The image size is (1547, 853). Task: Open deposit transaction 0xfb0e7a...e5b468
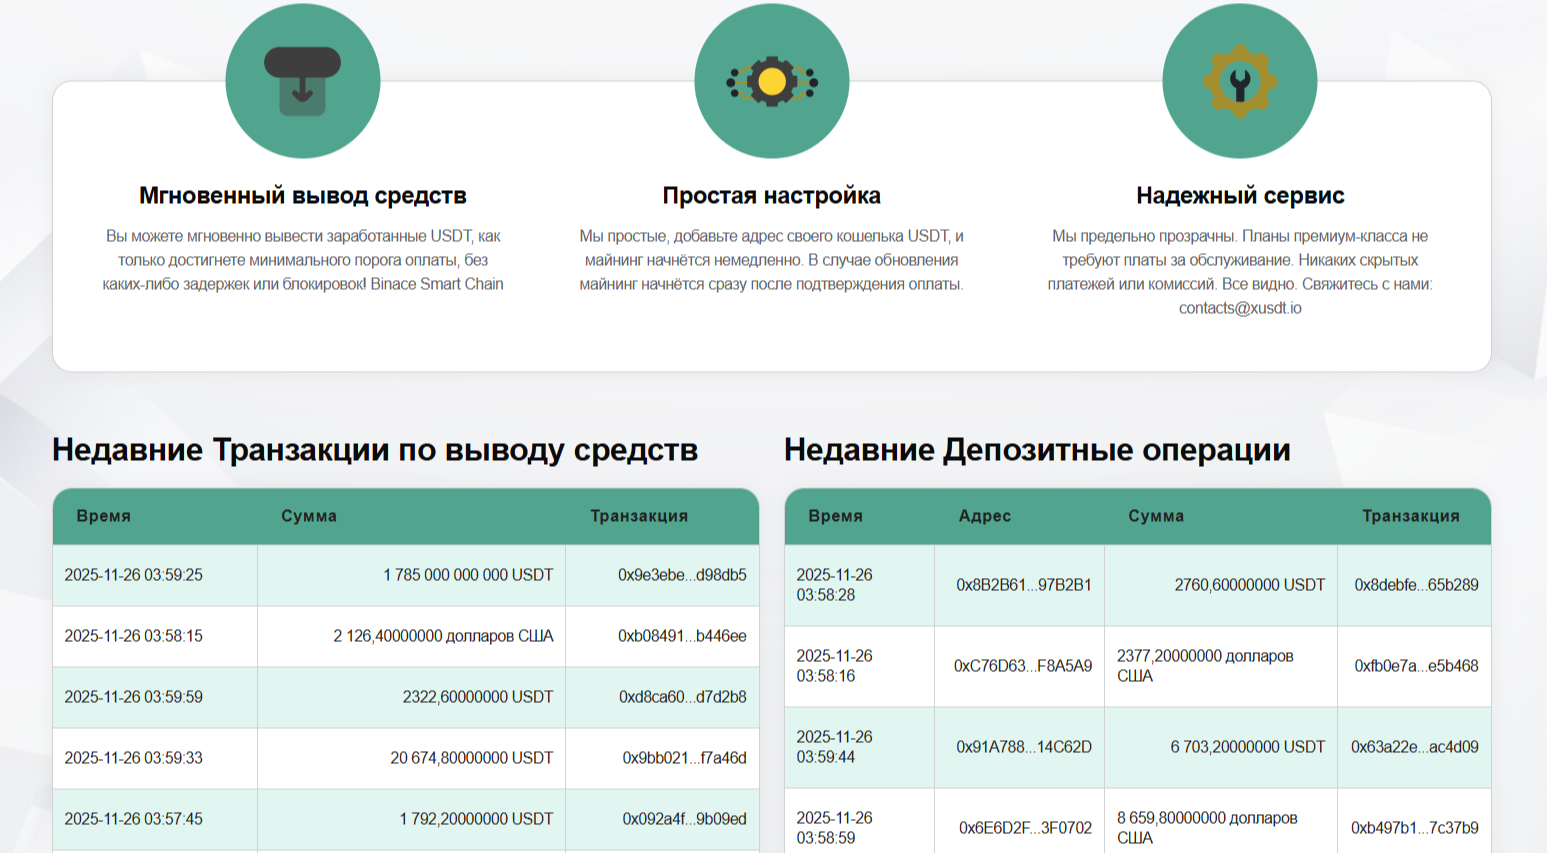1416,666
